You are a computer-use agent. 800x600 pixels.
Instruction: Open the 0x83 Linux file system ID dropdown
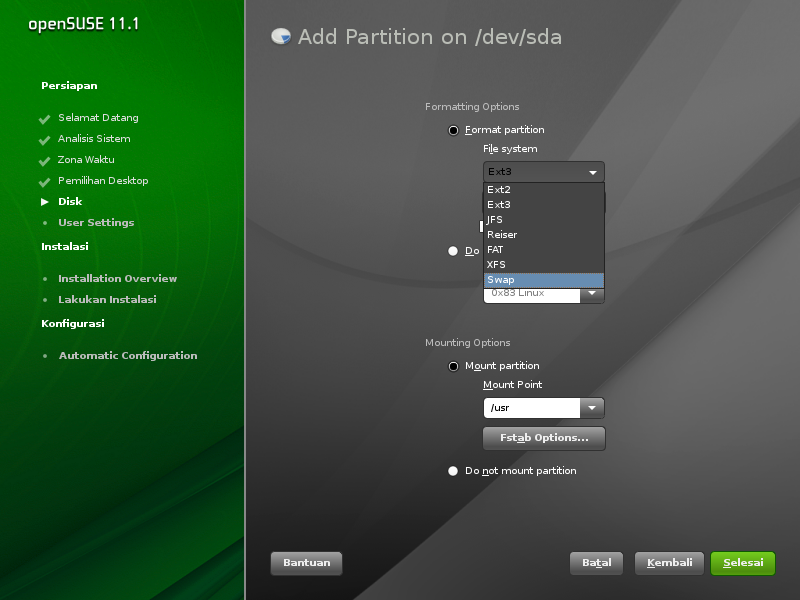click(592, 294)
